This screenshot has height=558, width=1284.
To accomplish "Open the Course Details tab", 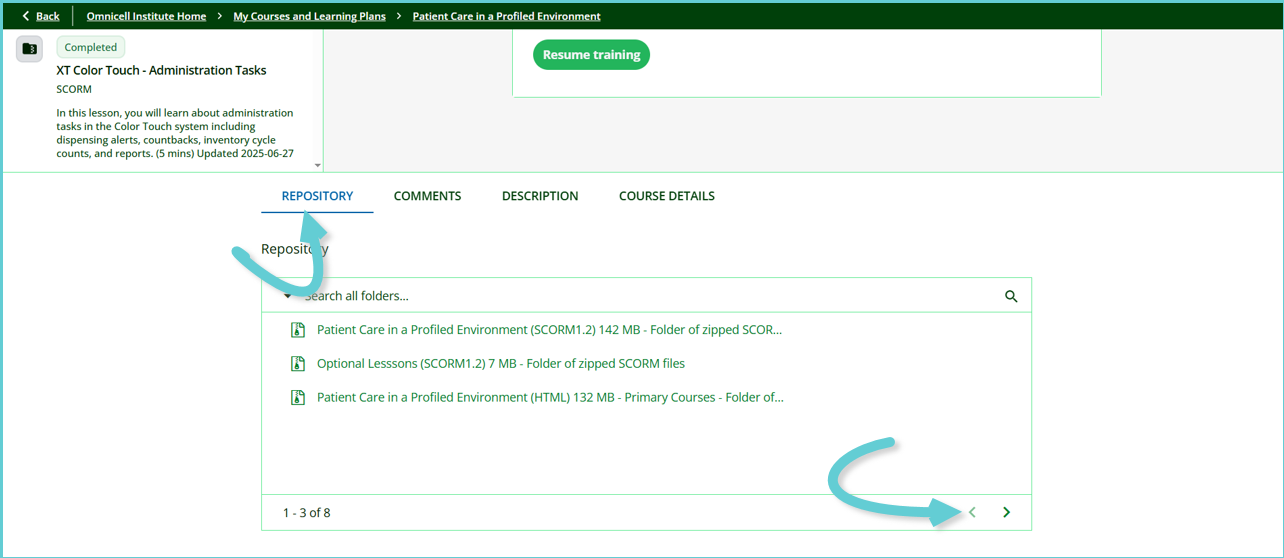I will (x=667, y=196).
